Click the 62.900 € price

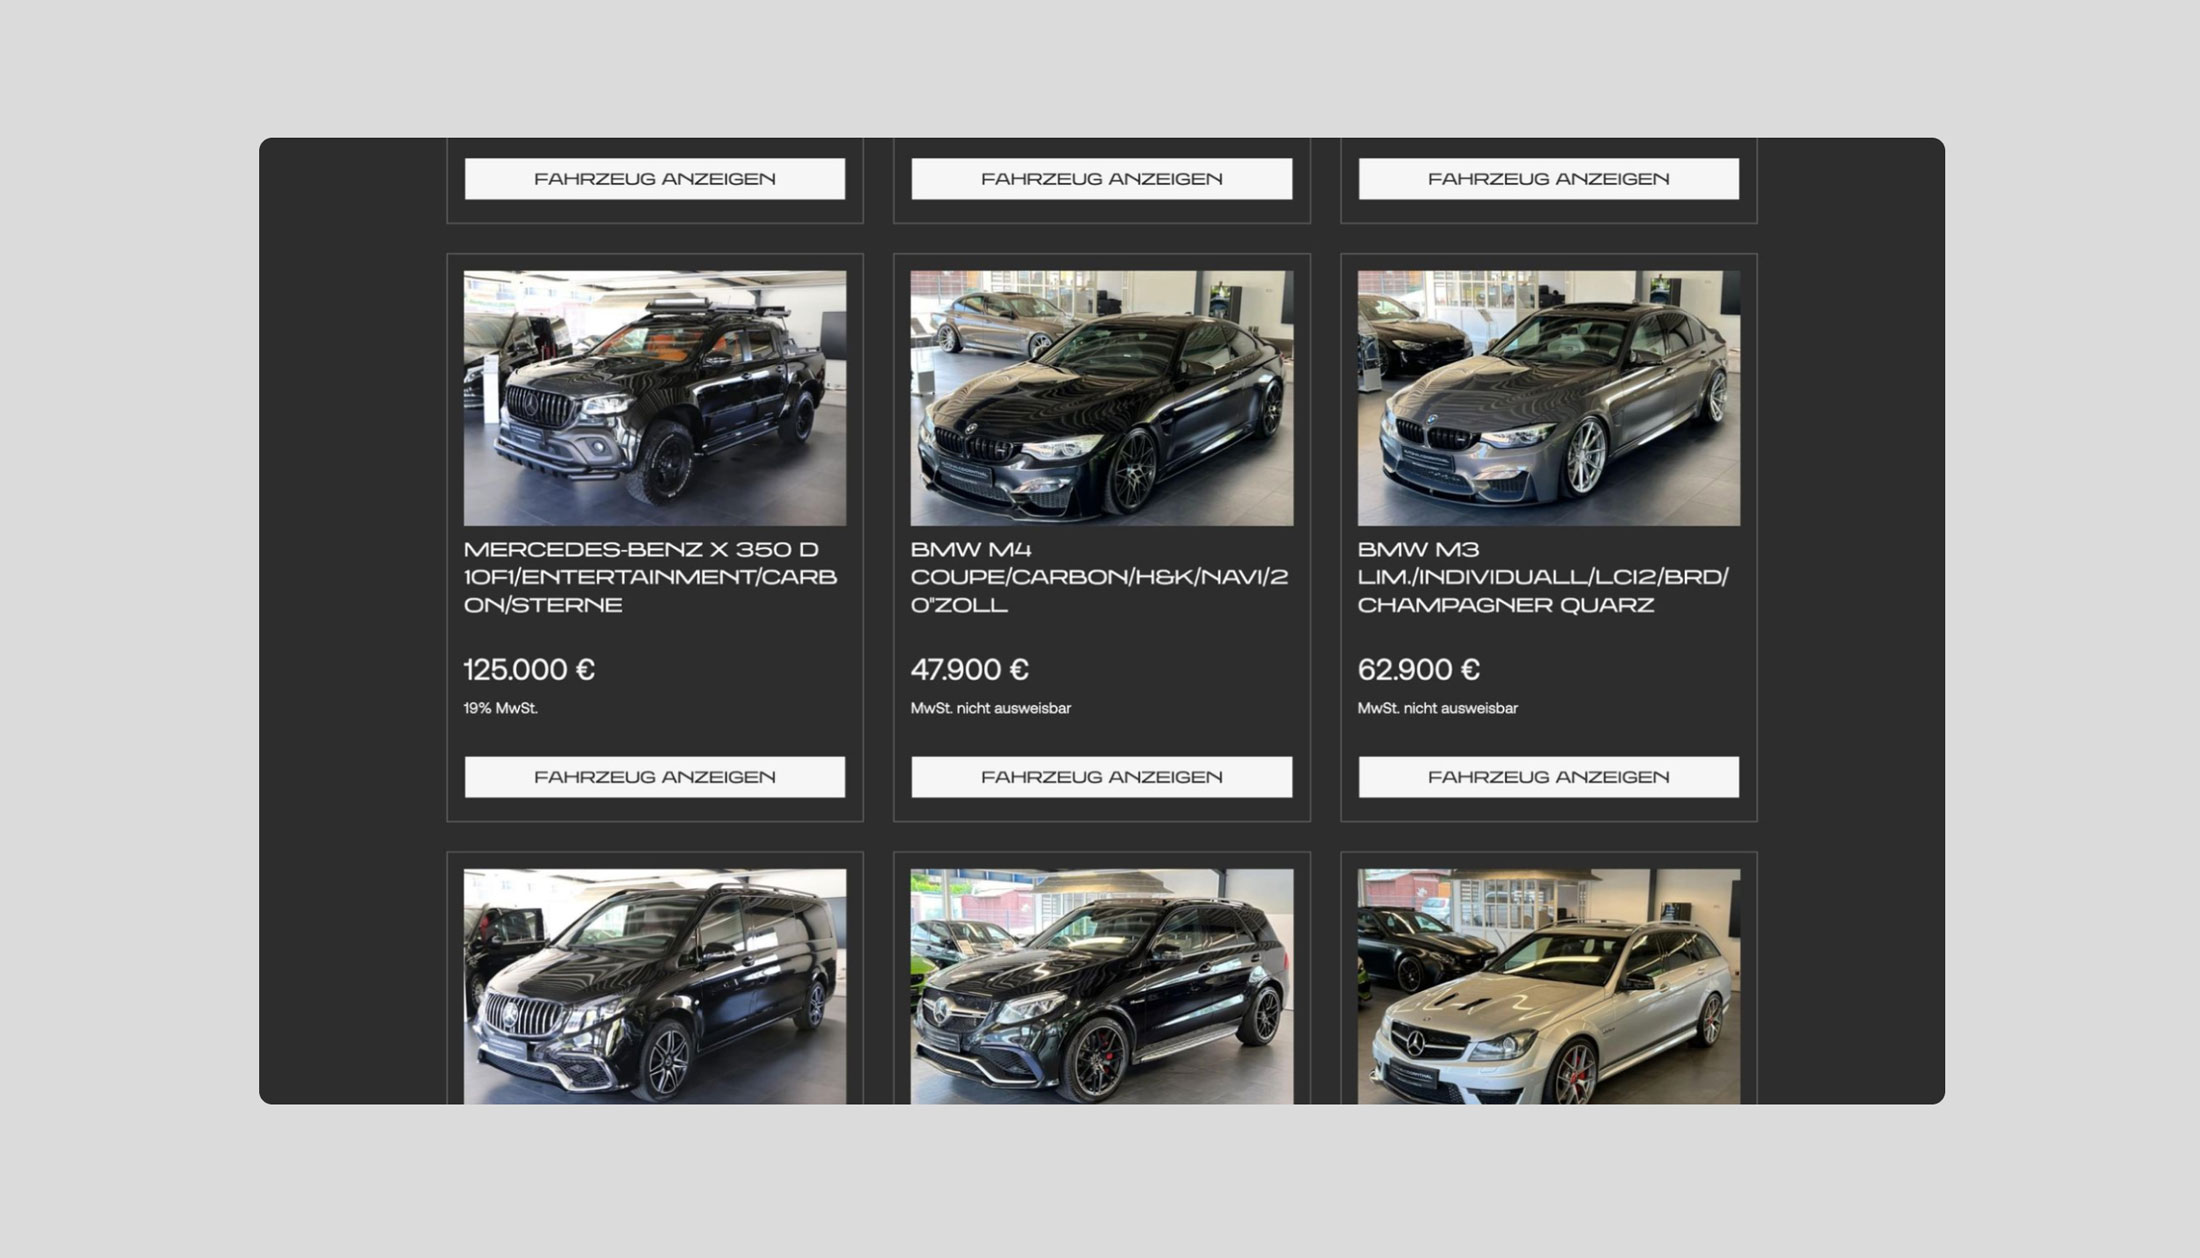tap(1419, 669)
